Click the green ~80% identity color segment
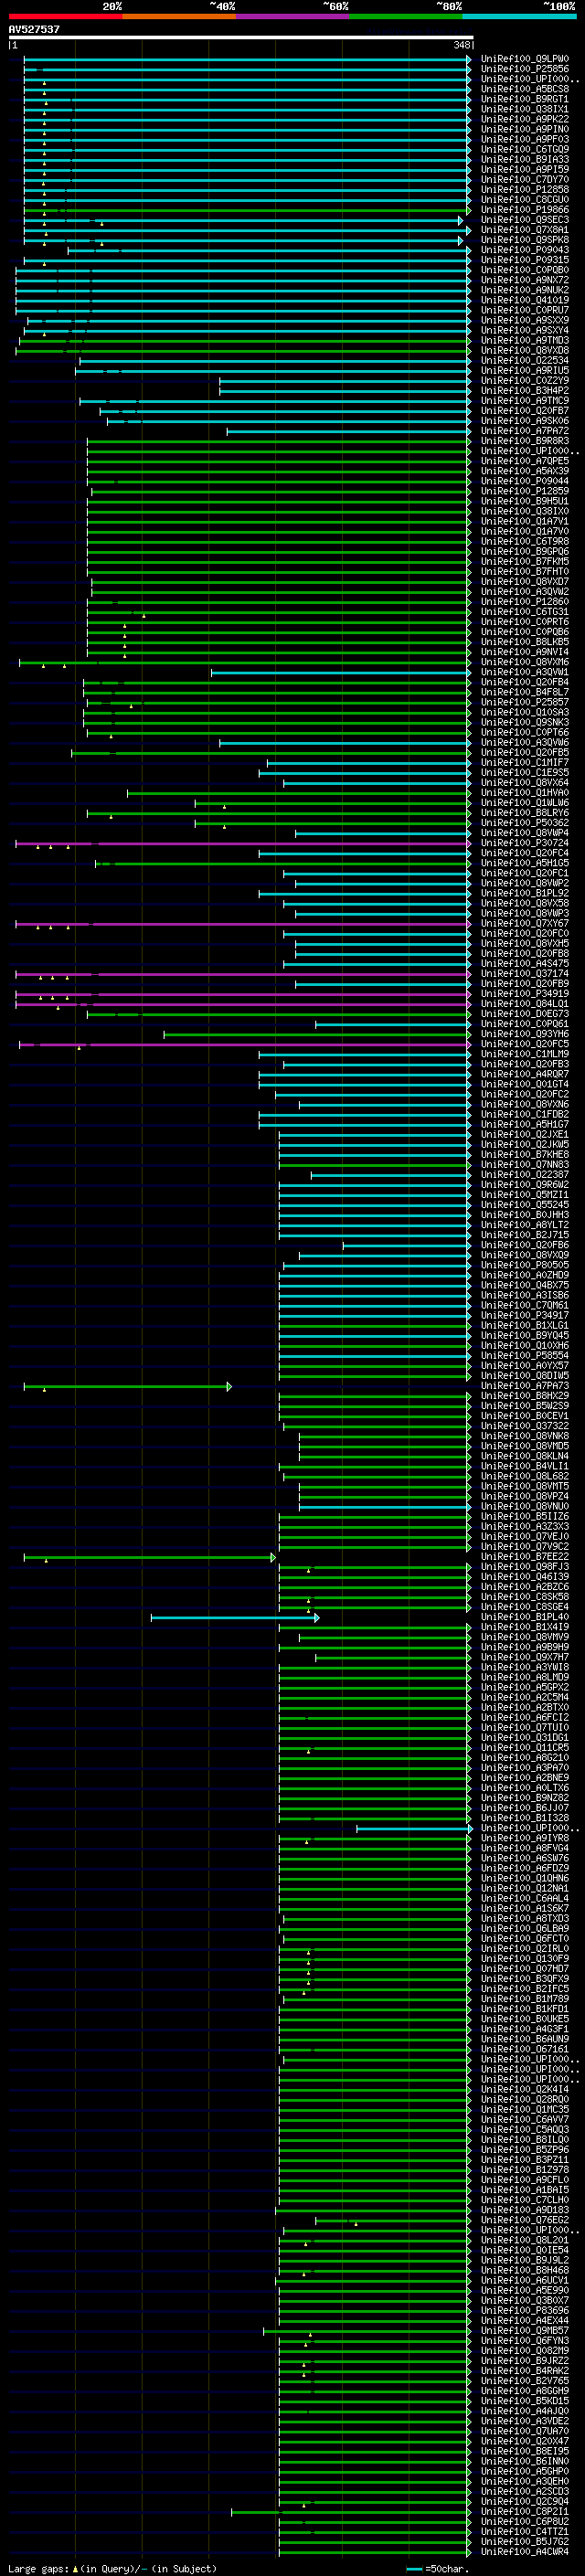Screen dimensions: 585x2576 click(x=406, y=16)
